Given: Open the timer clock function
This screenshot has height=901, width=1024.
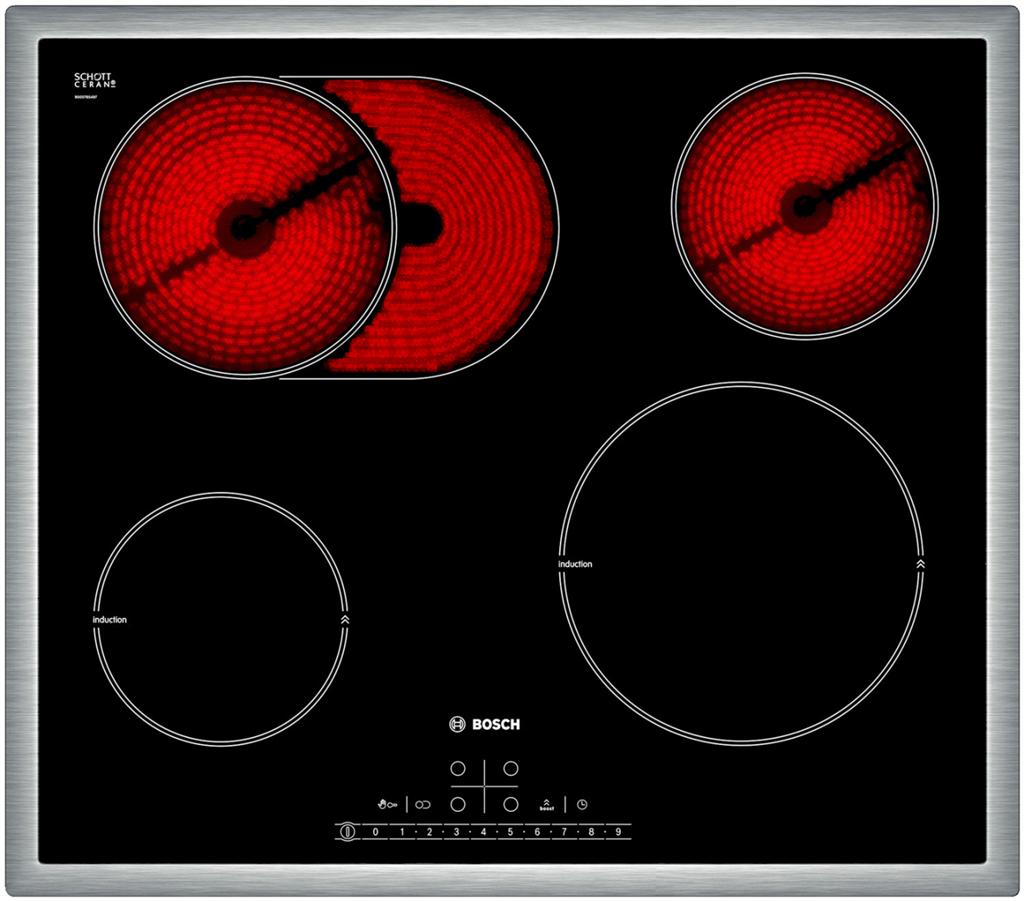Looking at the screenshot, I should pyautogui.click(x=582, y=803).
